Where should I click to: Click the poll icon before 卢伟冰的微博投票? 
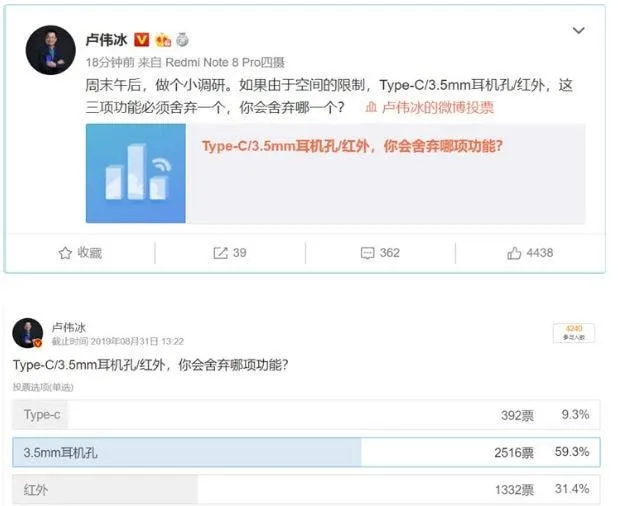(x=370, y=108)
